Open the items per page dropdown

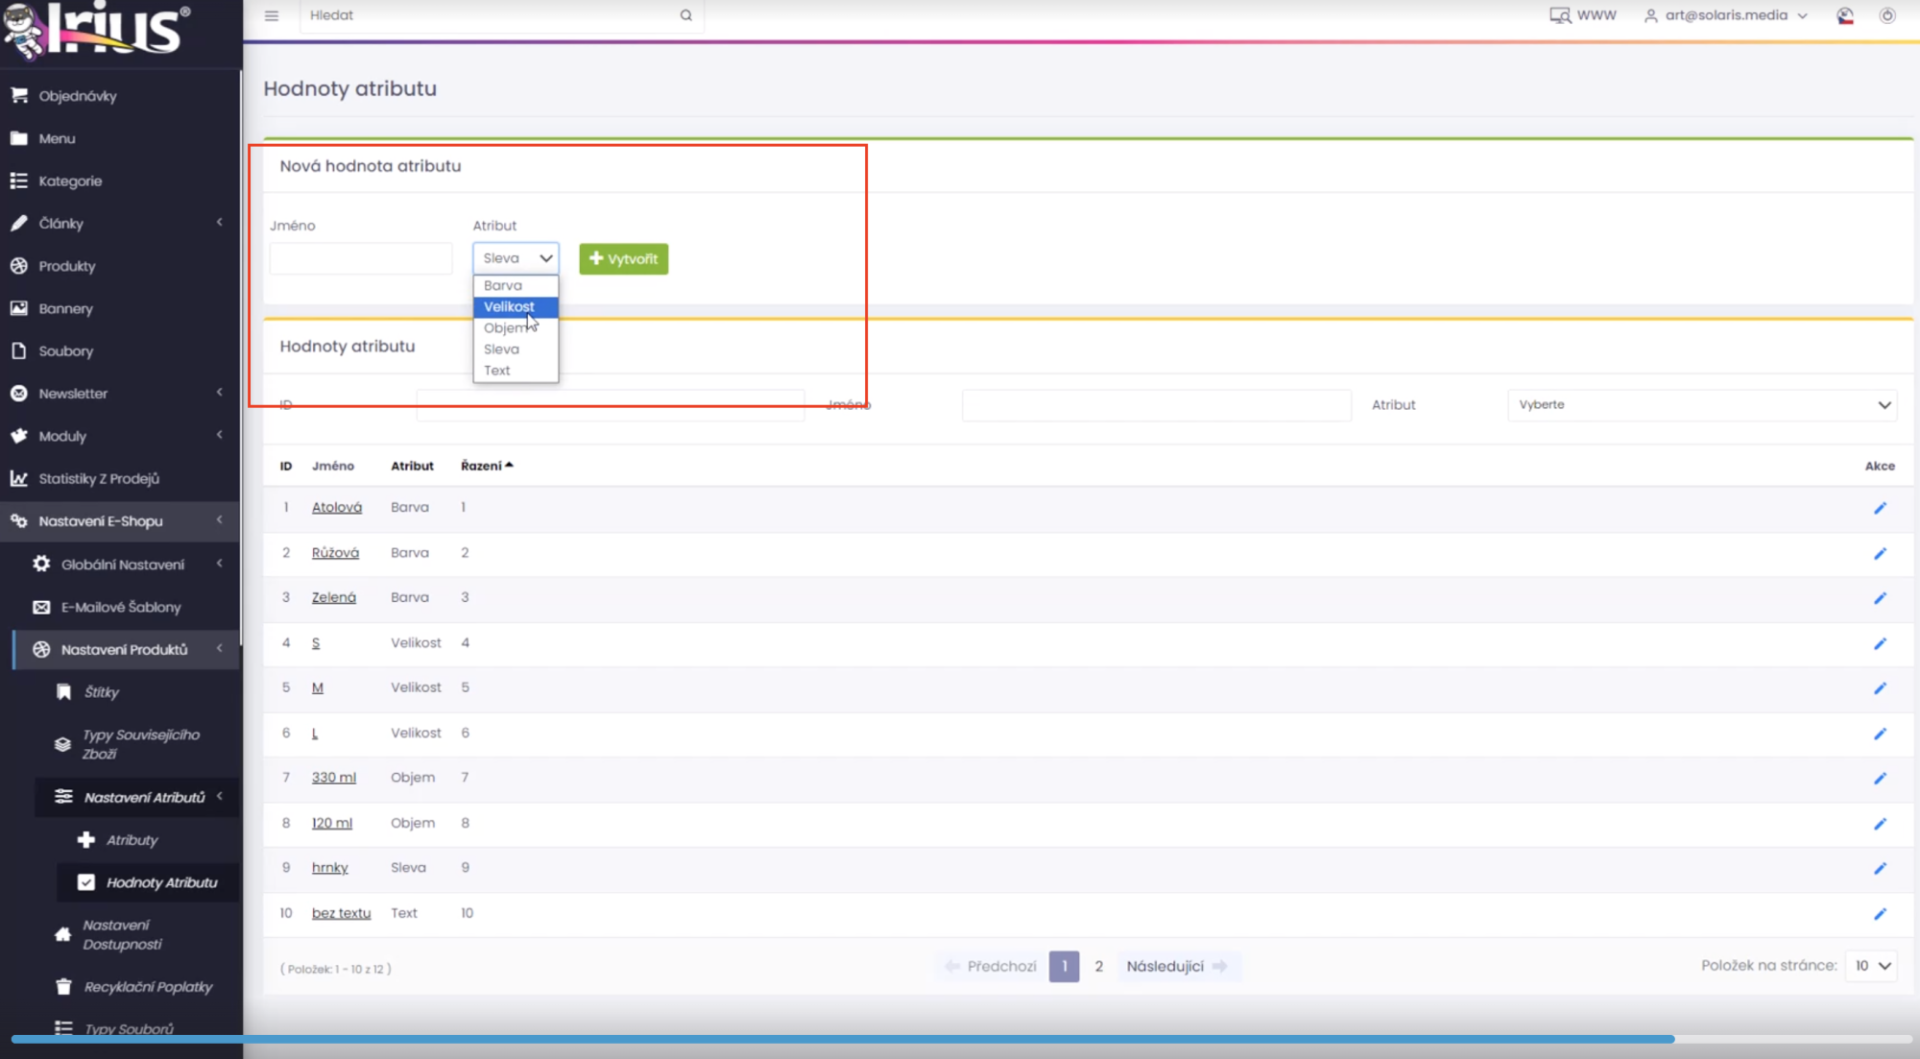click(x=1872, y=966)
